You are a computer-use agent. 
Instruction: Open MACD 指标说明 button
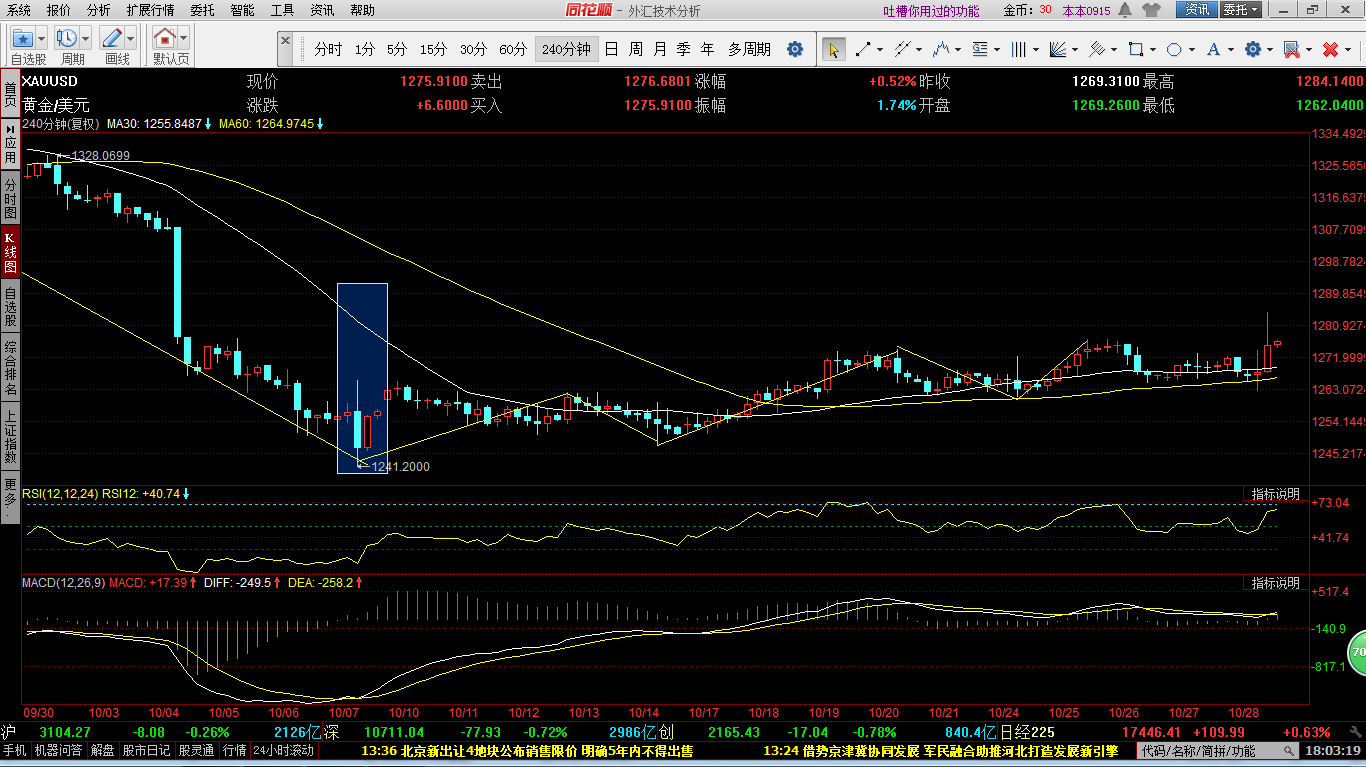(1276, 583)
